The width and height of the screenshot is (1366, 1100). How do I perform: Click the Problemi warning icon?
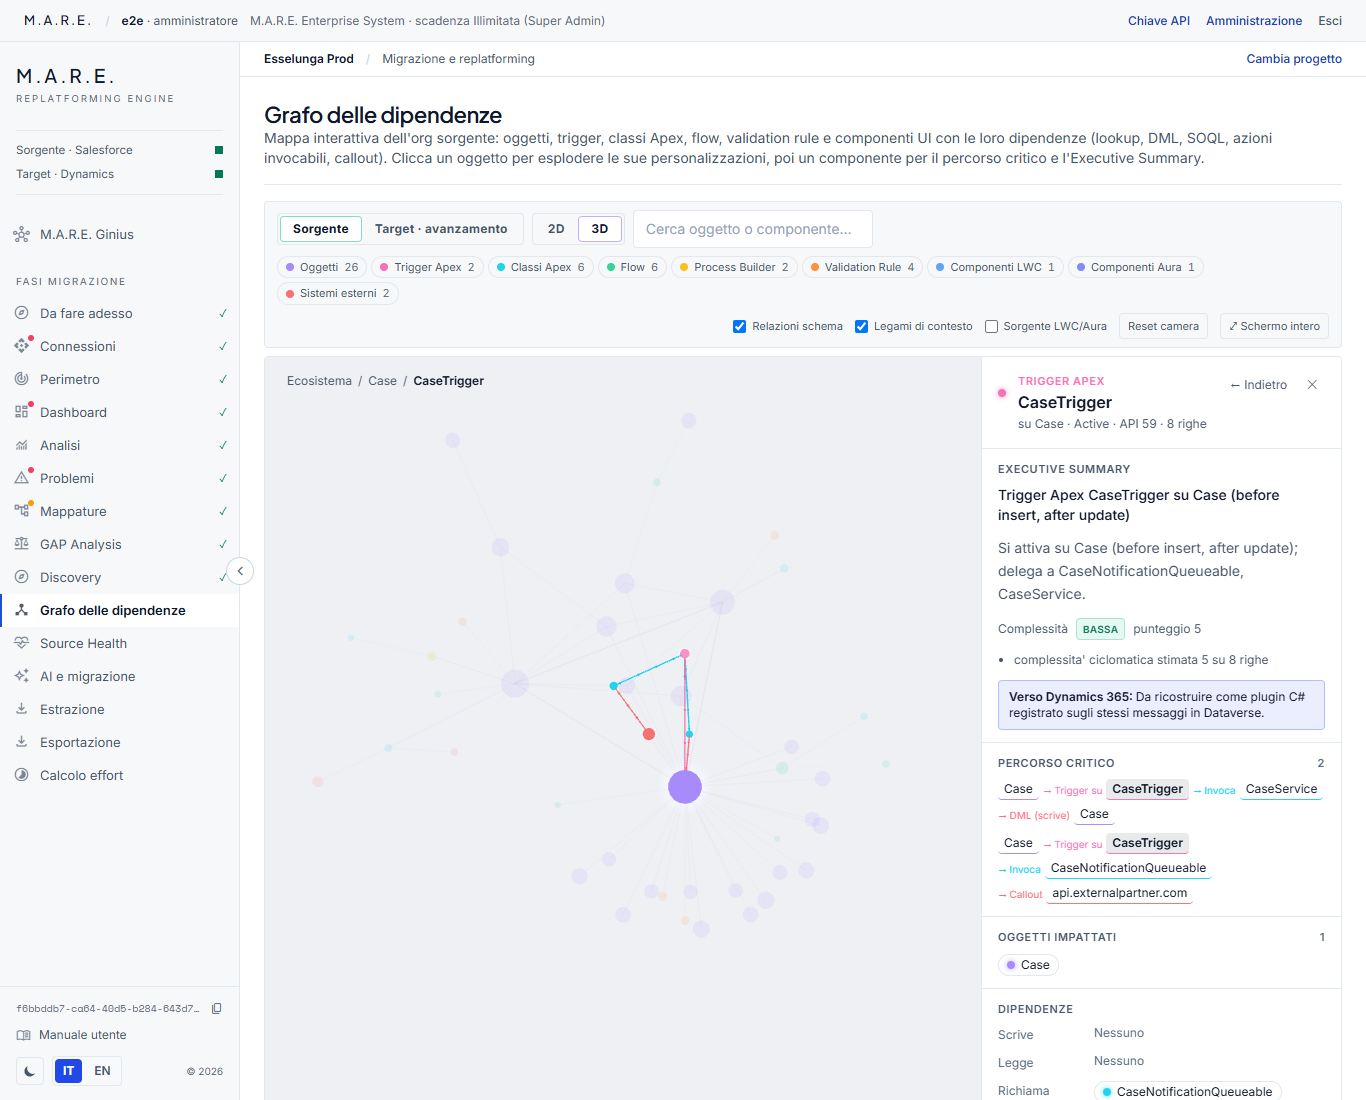pos(21,478)
